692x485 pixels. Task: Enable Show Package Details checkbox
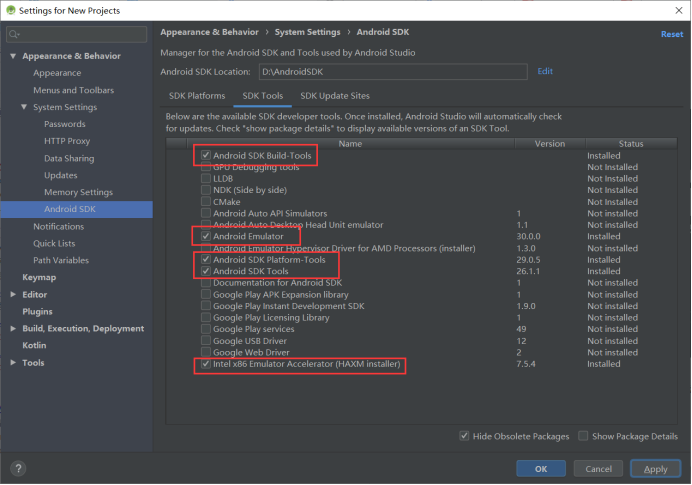click(x=583, y=436)
